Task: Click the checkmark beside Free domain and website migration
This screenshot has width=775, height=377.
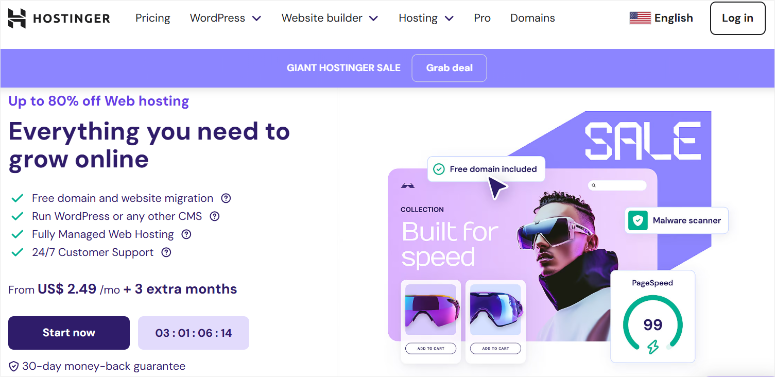Action: coord(17,198)
